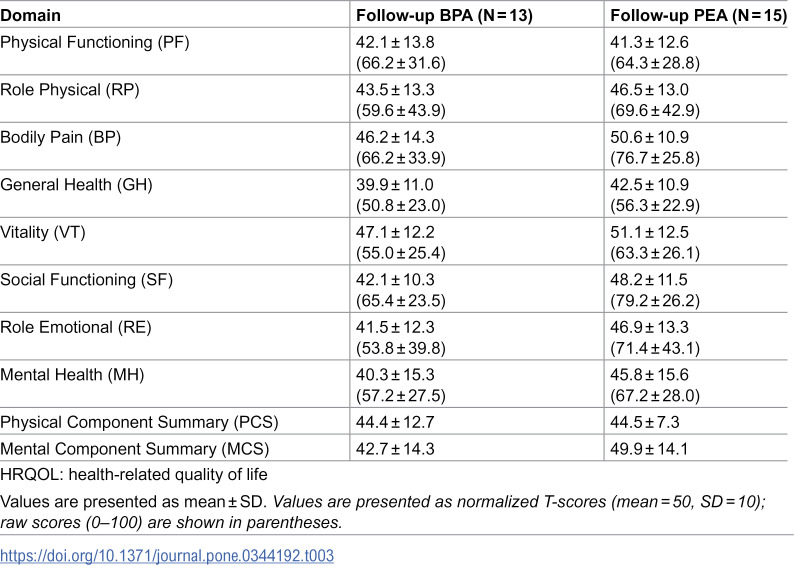Click the normalized T-scores footnote text

click(383, 512)
